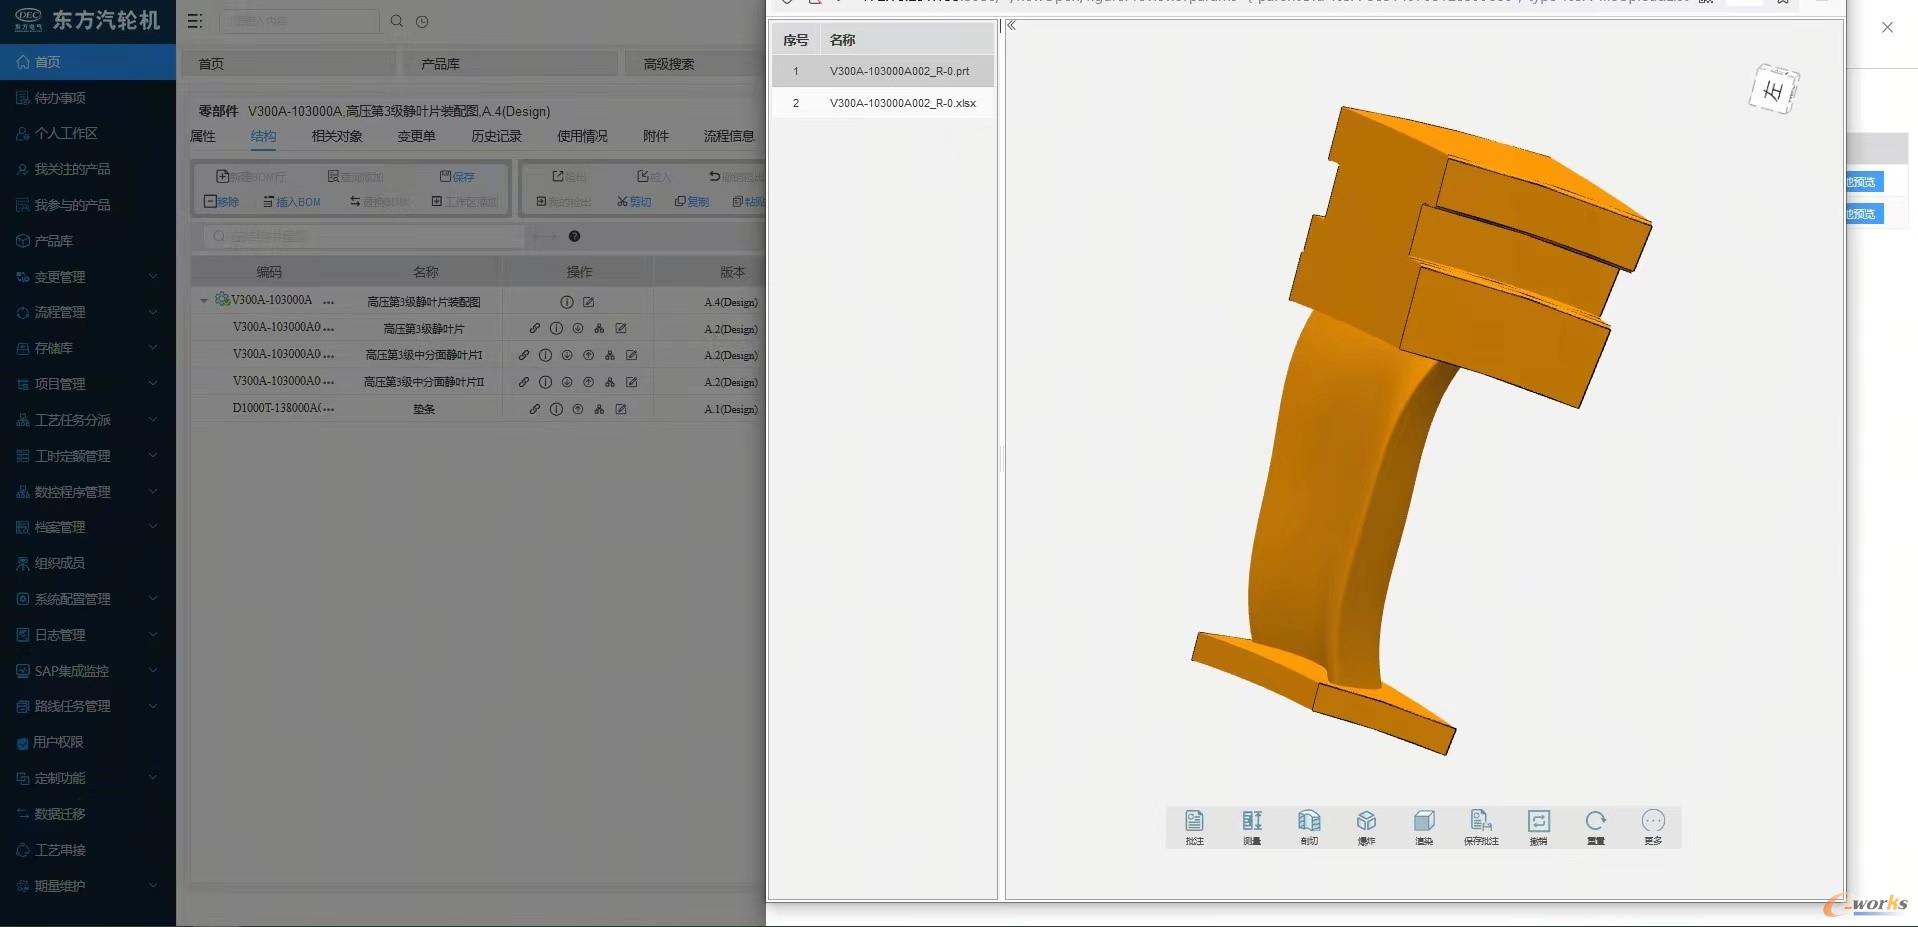1918x927 pixels.
Task: Expand the 数控程序管理 sidebar chevron
Action: pyautogui.click(x=153, y=492)
